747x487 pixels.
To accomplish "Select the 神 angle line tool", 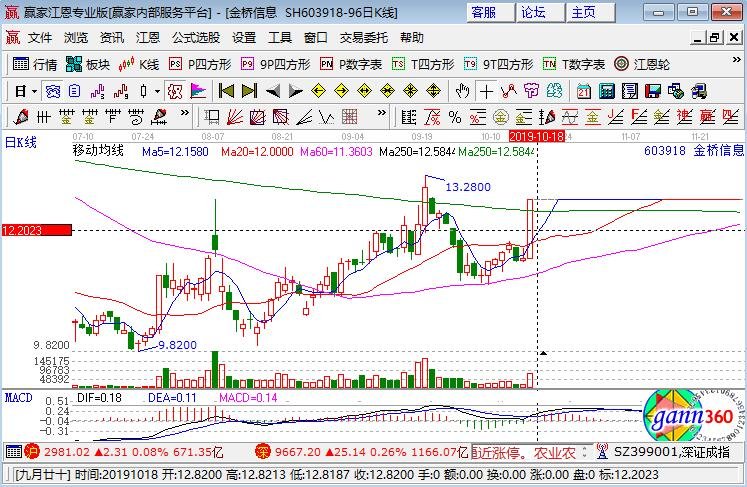I will pyautogui.click(x=684, y=117).
